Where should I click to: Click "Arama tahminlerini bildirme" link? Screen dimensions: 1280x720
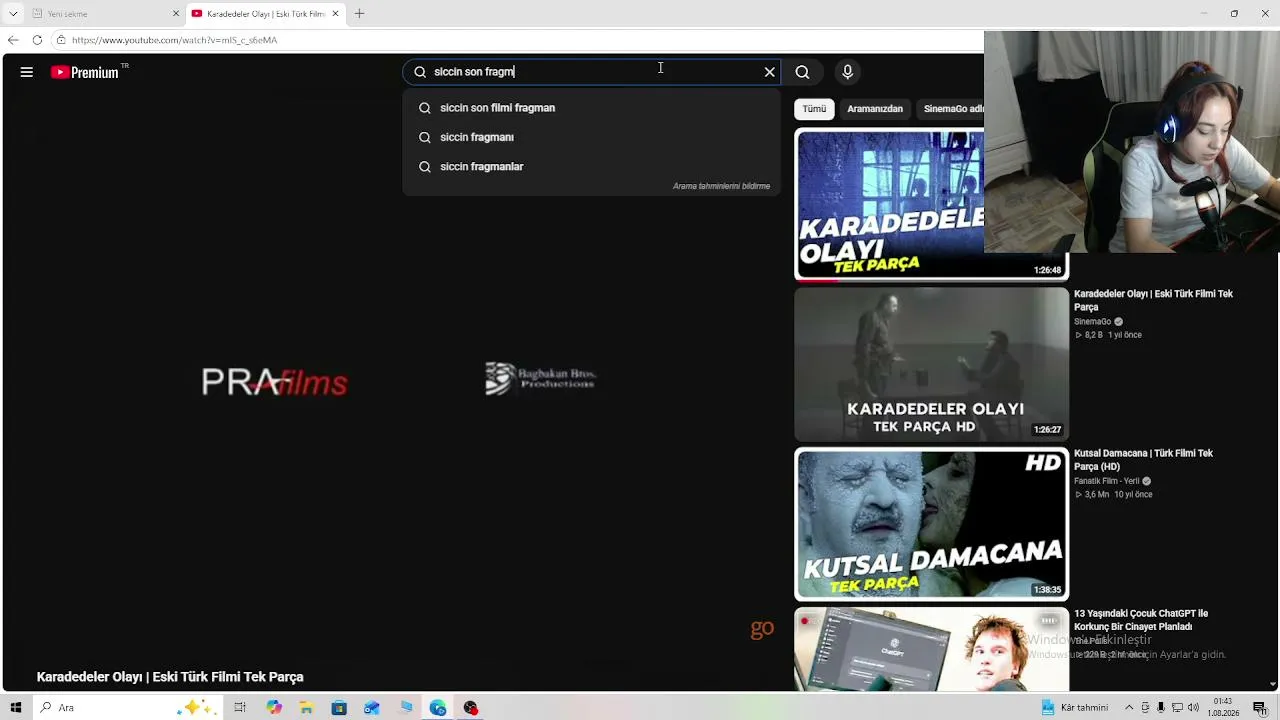click(x=721, y=186)
